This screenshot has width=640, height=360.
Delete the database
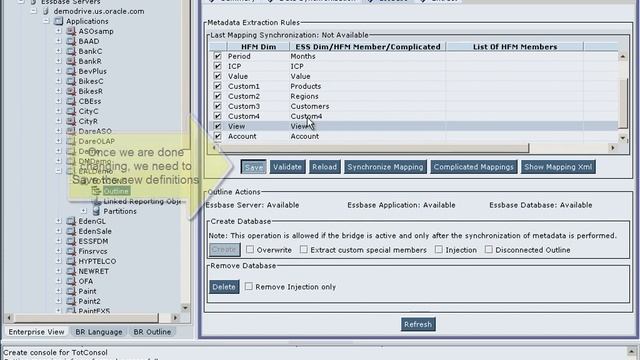click(x=224, y=287)
